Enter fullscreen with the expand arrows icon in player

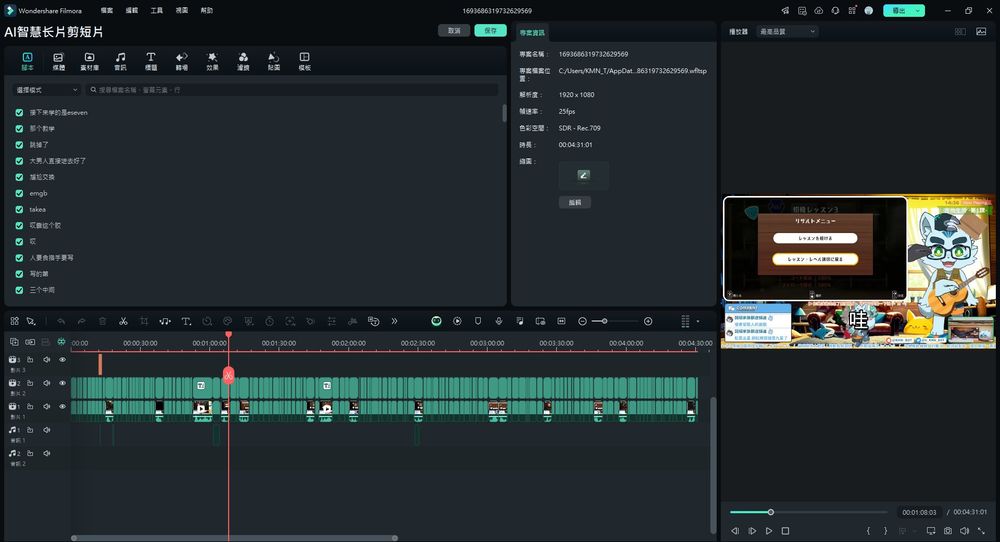click(x=982, y=531)
